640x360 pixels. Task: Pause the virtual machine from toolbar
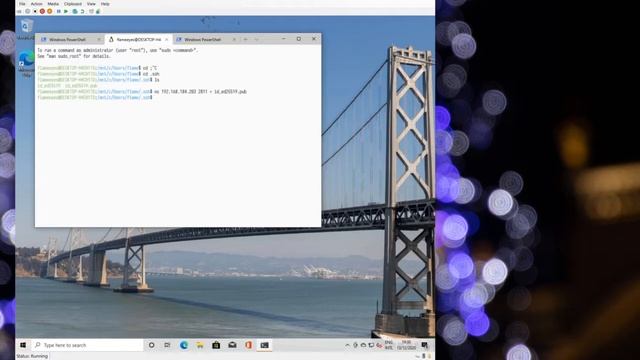[x=59, y=11]
